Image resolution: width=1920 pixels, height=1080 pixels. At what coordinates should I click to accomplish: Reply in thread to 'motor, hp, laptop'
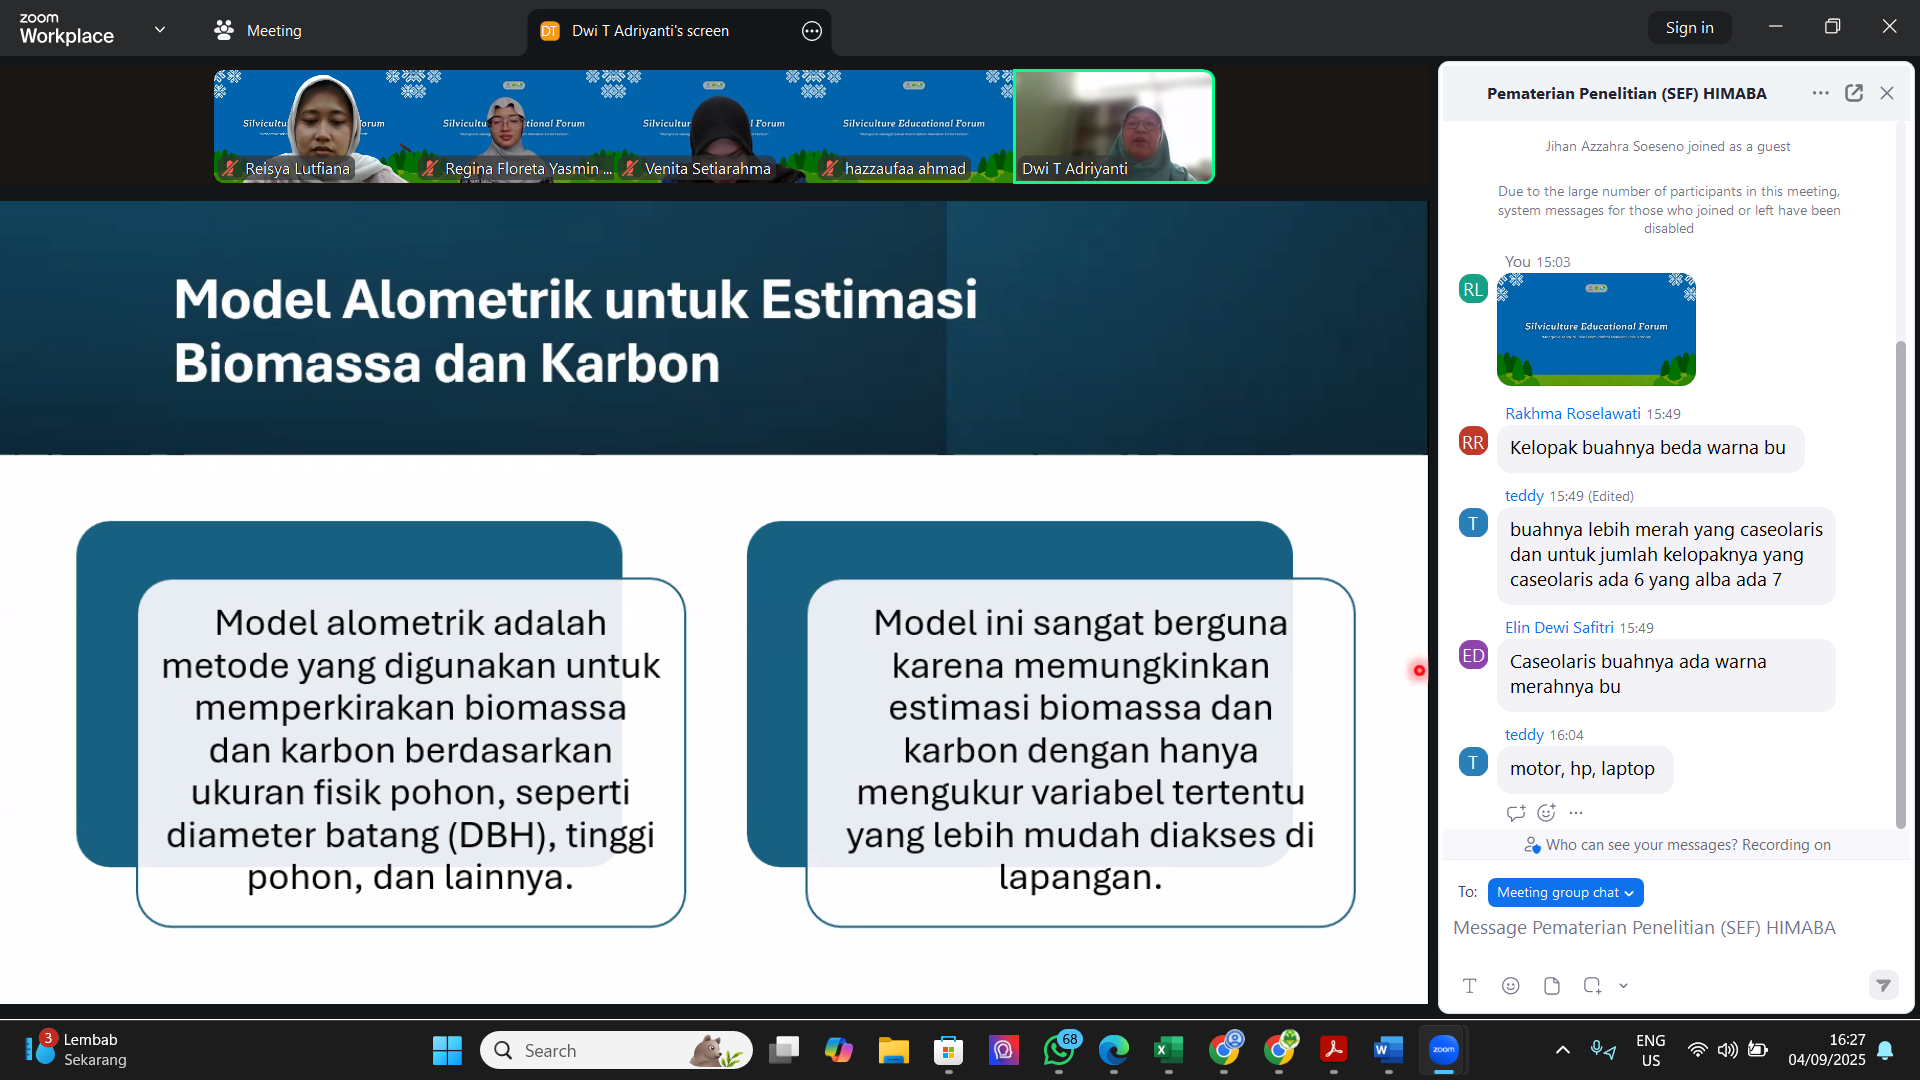[1515, 813]
